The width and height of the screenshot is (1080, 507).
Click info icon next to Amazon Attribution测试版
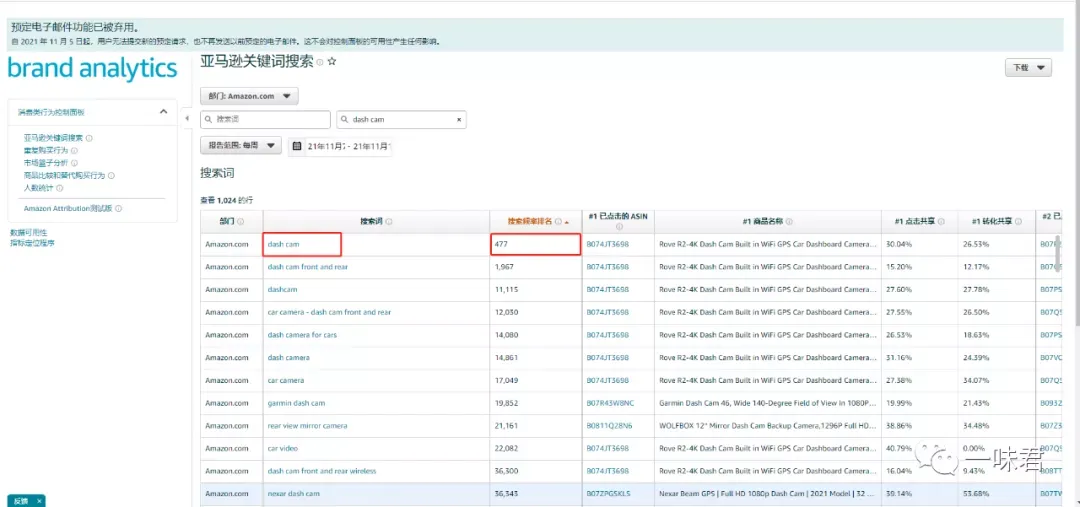pos(118,208)
